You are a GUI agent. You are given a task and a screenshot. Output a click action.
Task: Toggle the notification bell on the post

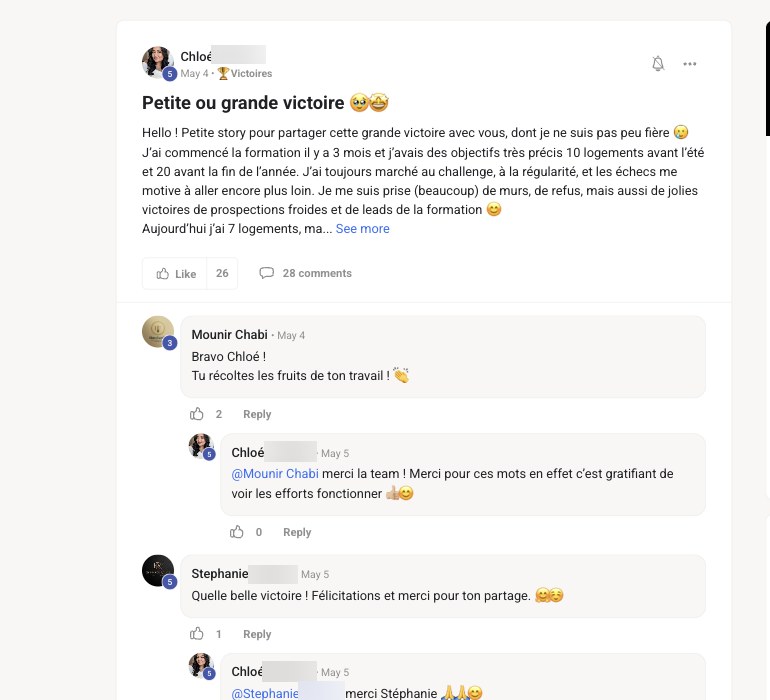pos(658,63)
